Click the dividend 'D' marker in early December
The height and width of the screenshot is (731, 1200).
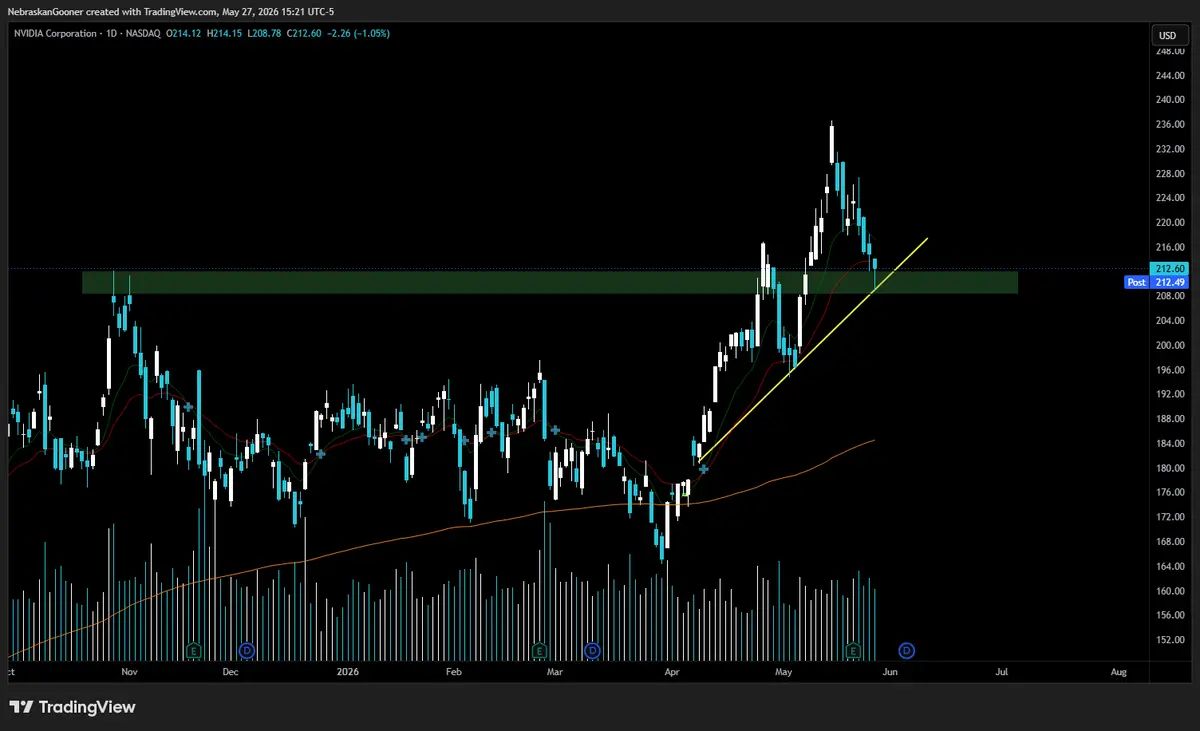click(x=247, y=651)
